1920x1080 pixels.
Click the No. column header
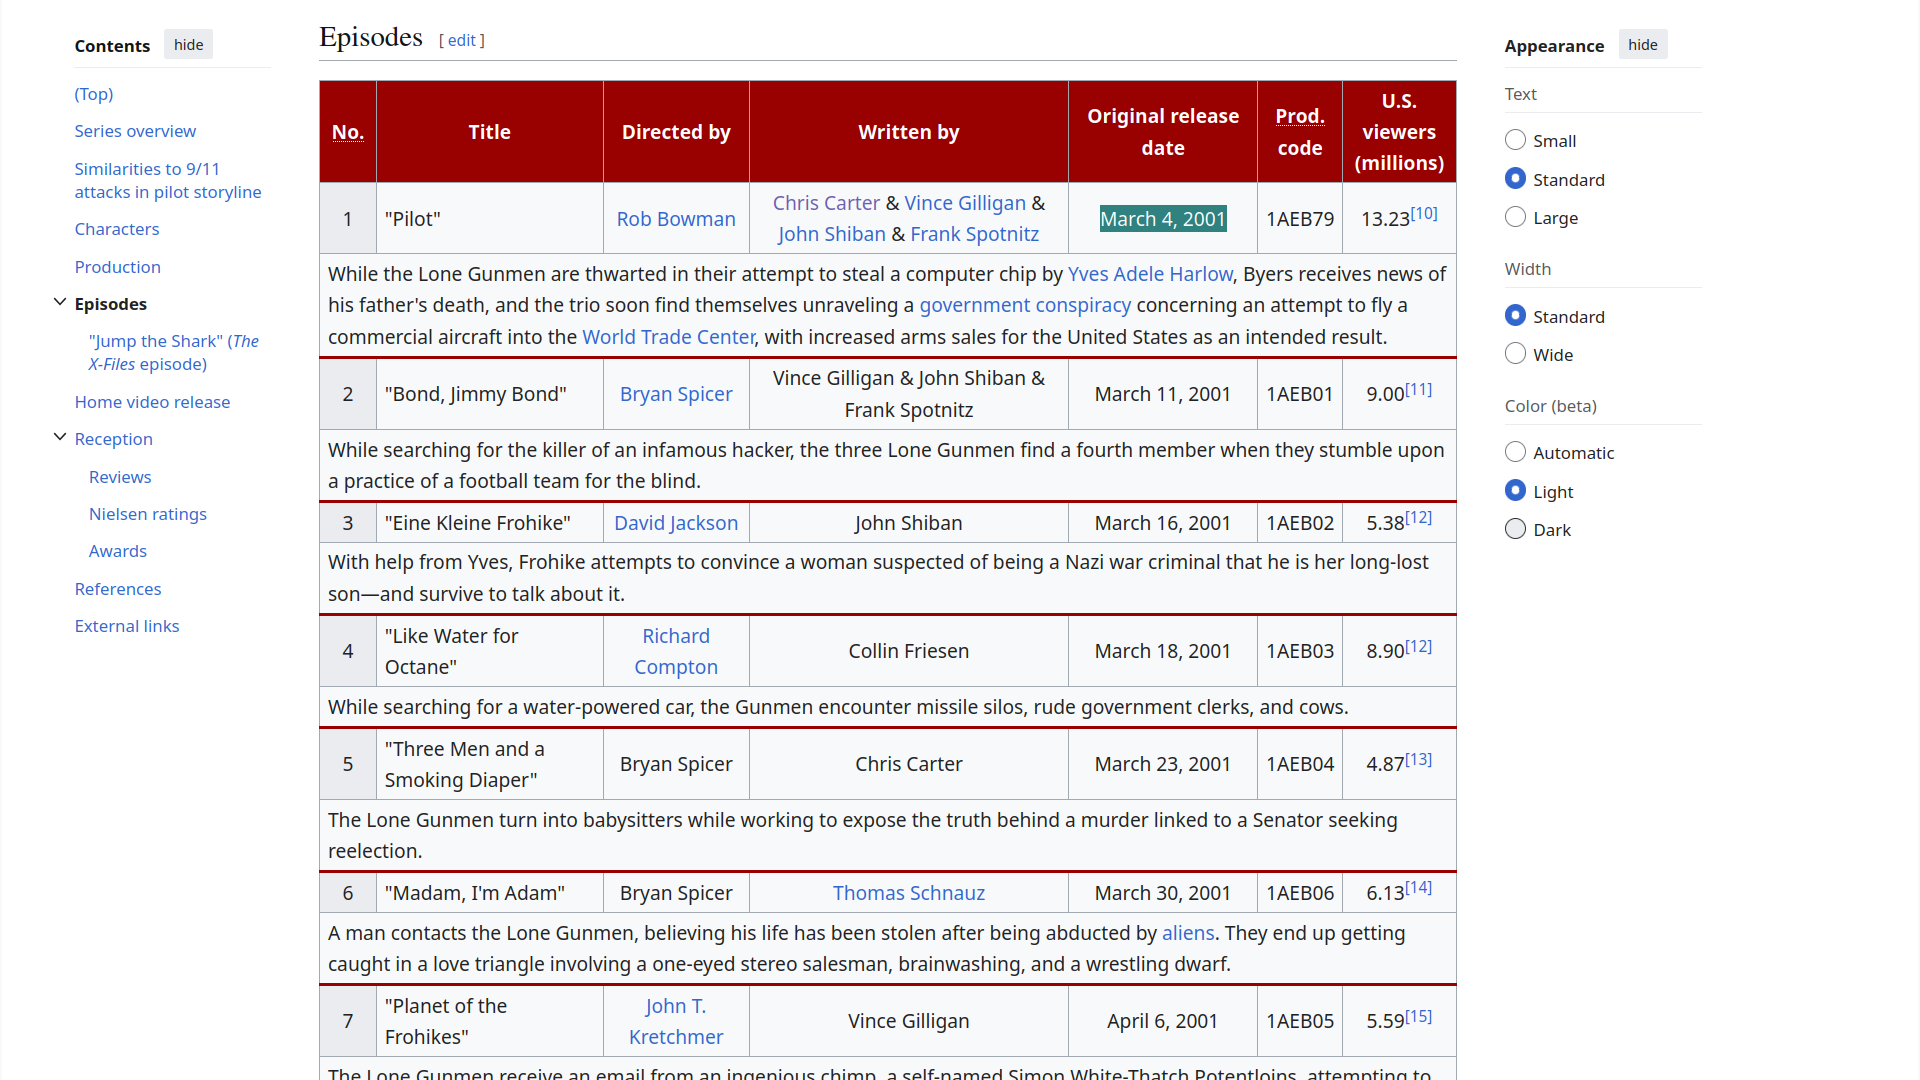[x=347, y=132]
